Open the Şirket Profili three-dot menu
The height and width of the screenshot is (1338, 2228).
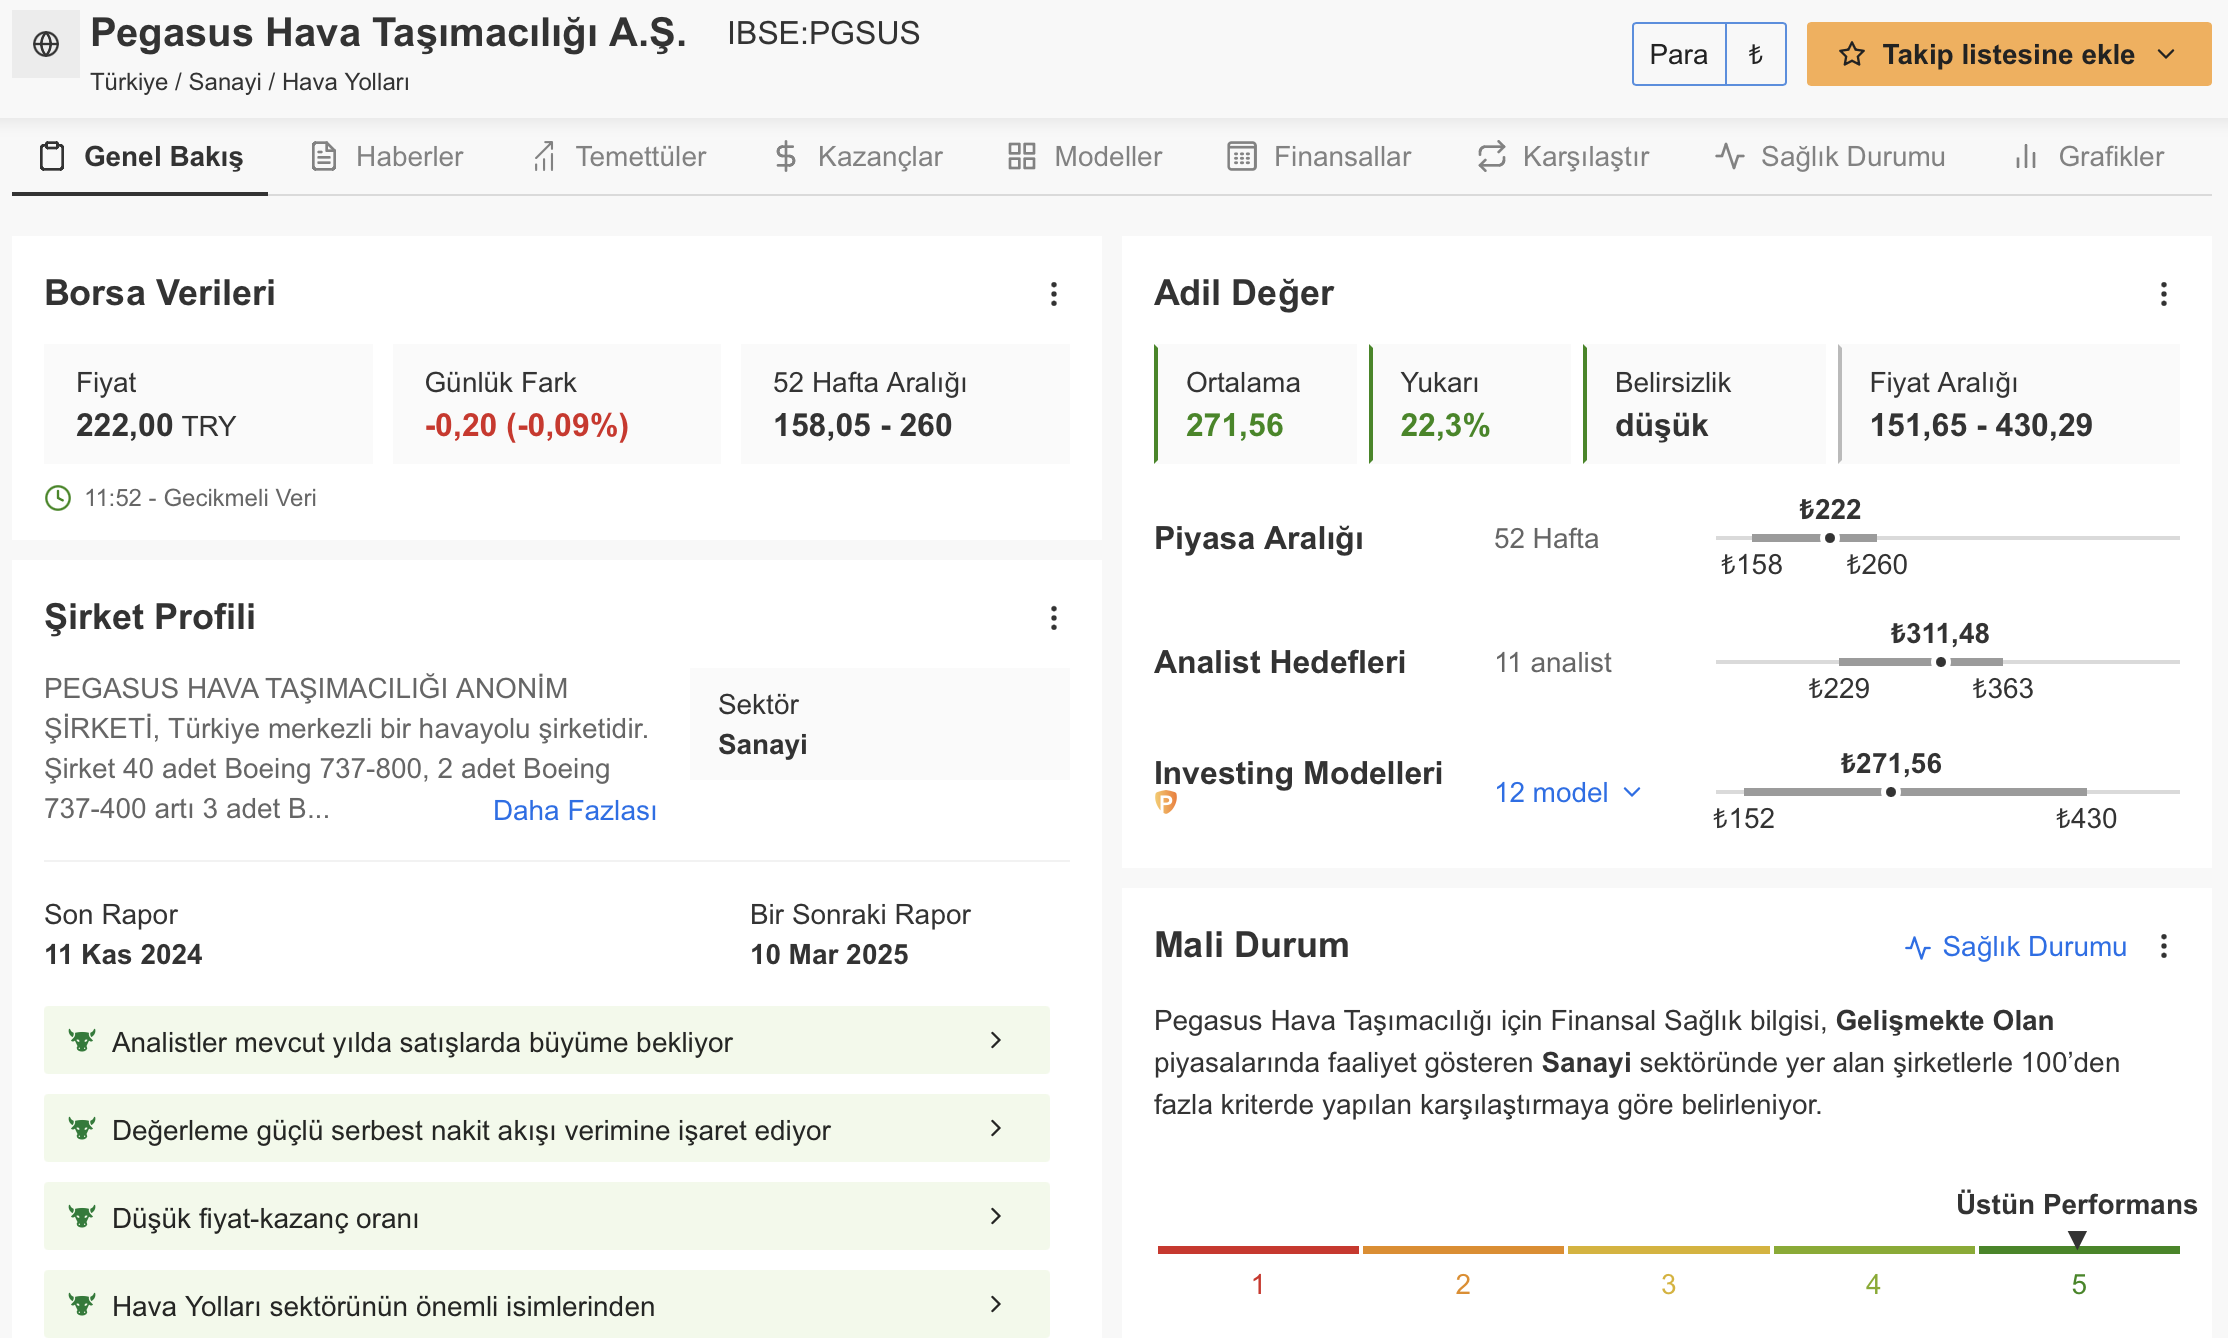coord(1054,618)
